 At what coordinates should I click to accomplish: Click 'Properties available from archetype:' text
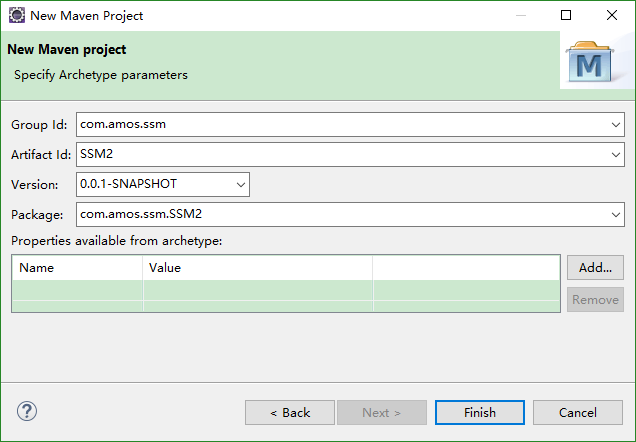tap(116, 241)
